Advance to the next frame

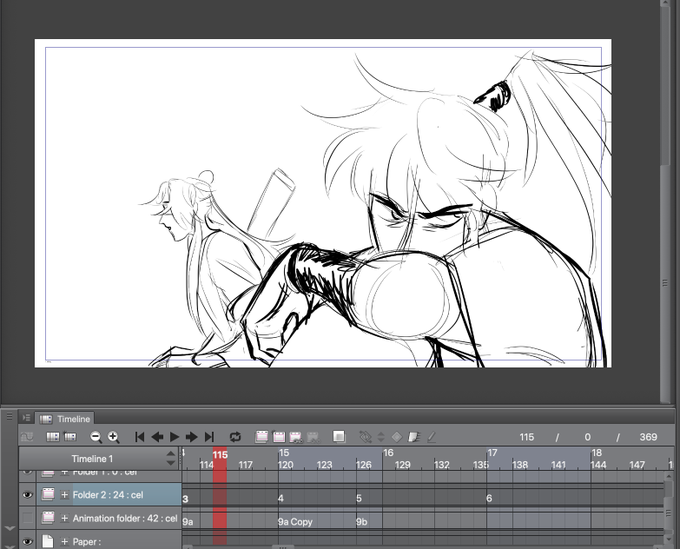191,437
